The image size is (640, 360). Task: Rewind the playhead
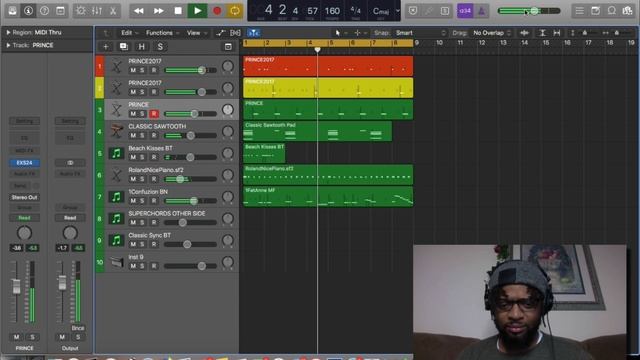tap(139, 11)
